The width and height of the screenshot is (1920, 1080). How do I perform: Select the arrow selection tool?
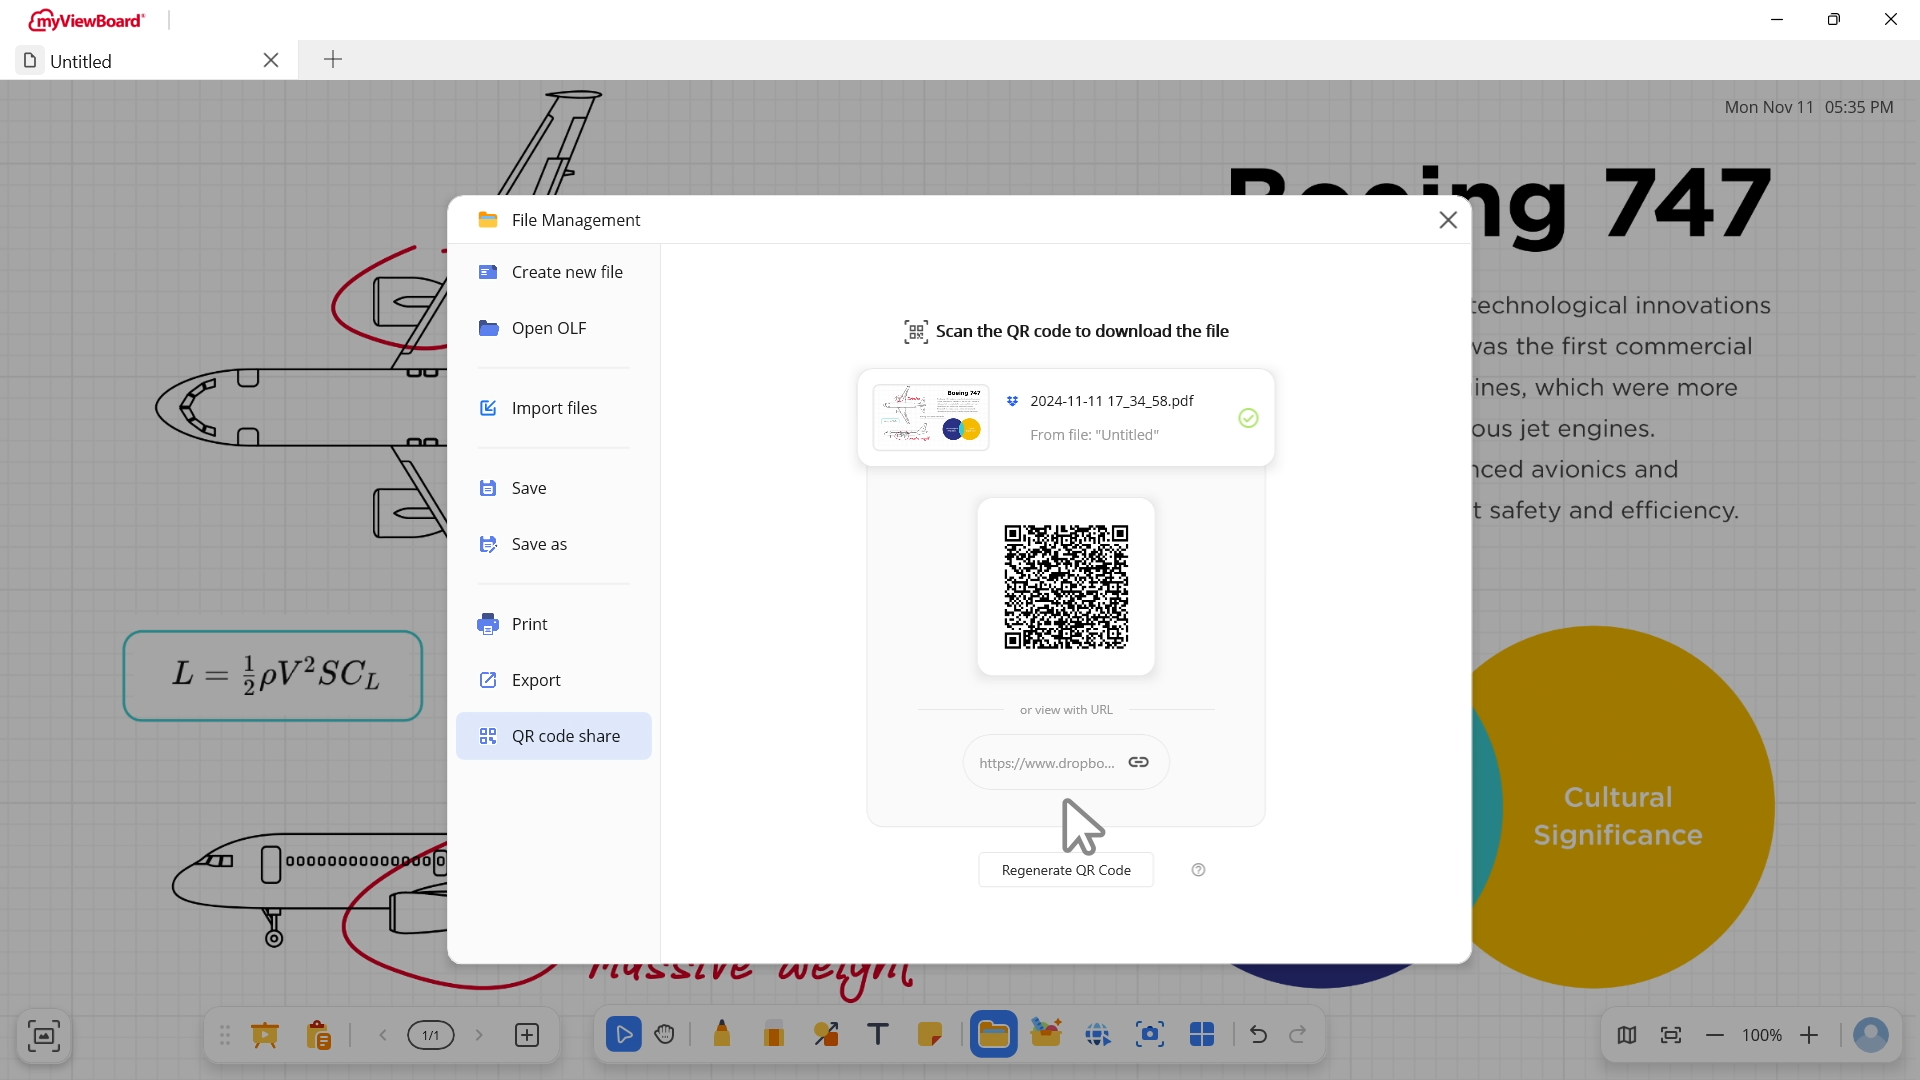(624, 1035)
